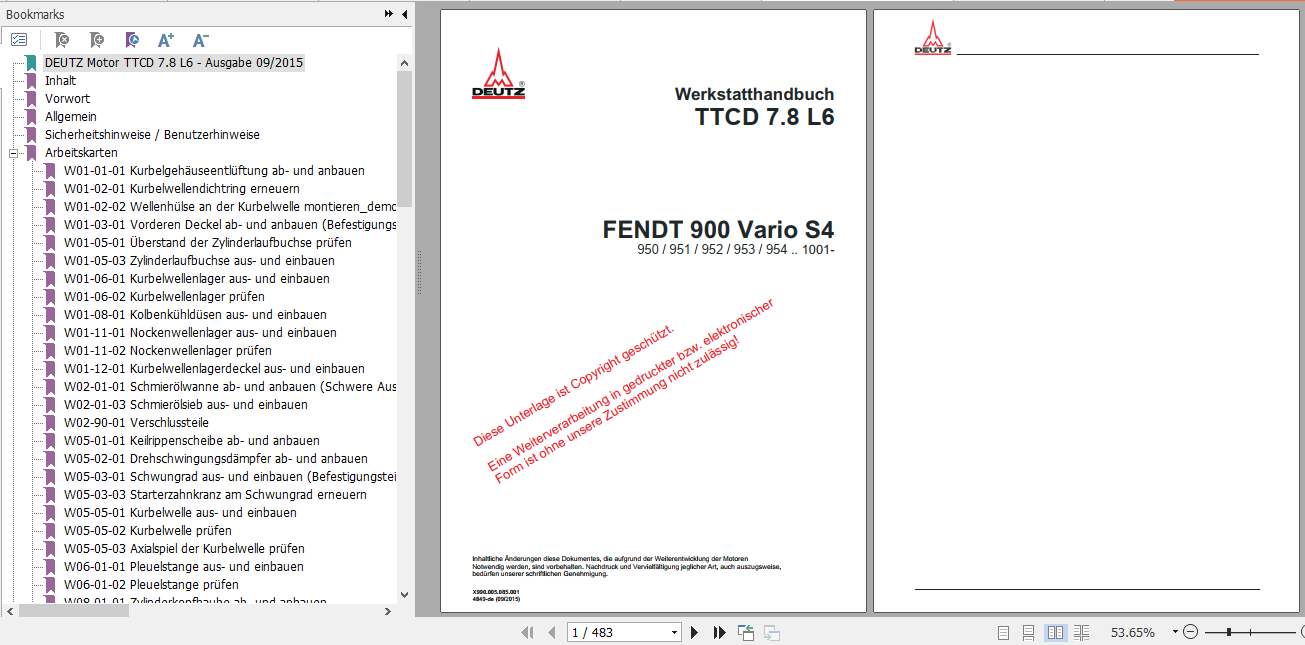
Task: Open the DEUTZ Motor TTCD 7.8 L6 bookmark
Action: [x=174, y=62]
